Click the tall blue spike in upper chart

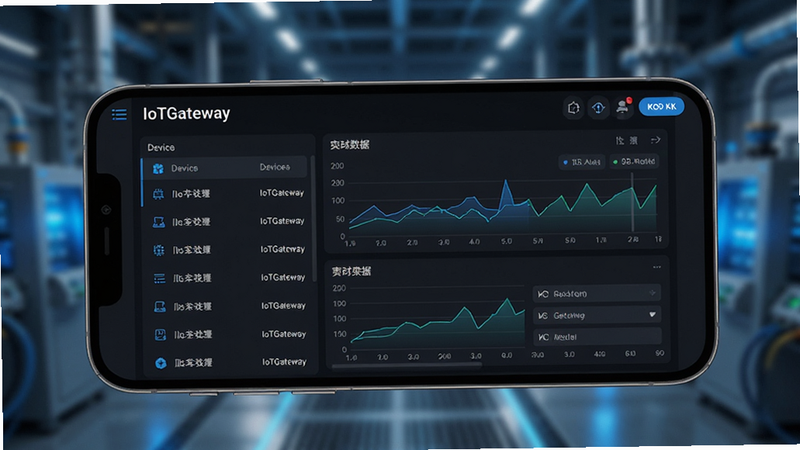pyautogui.click(x=506, y=193)
